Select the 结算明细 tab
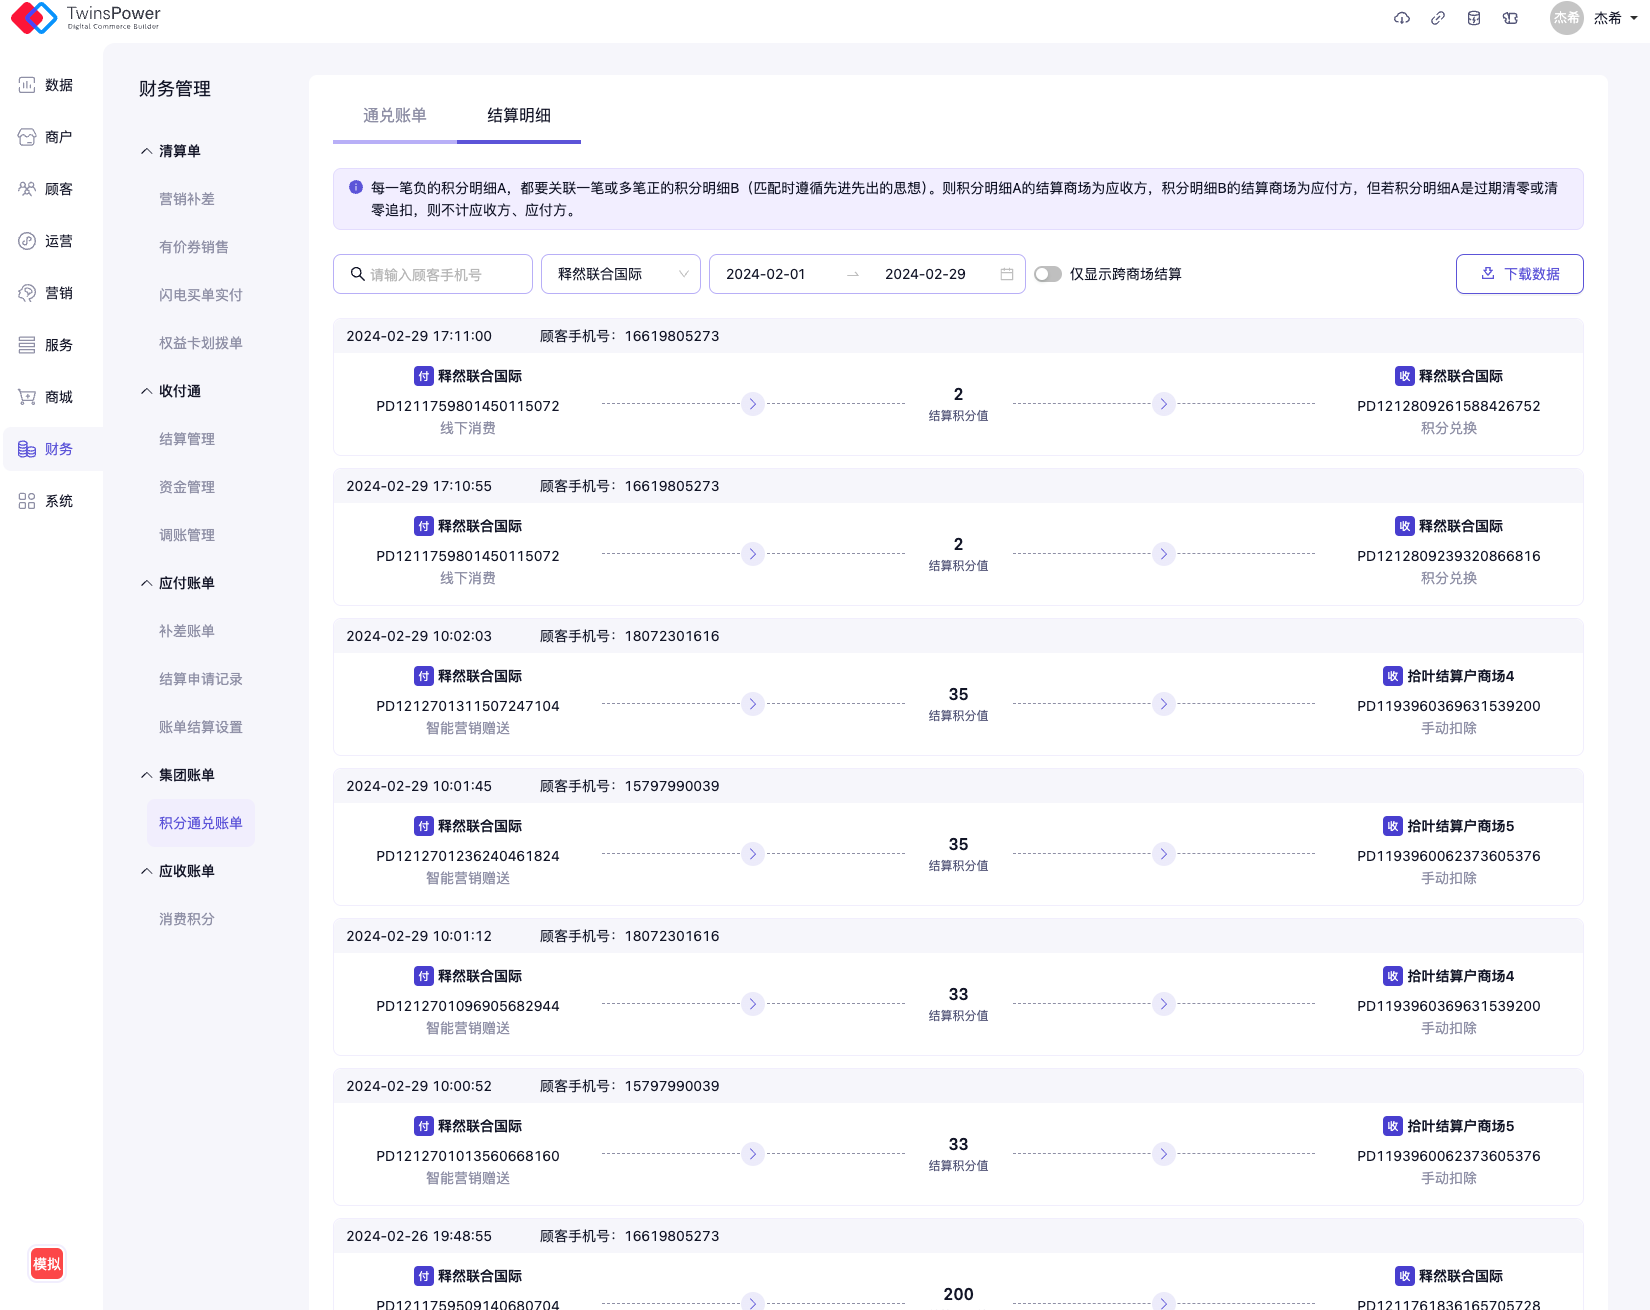The height and width of the screenshot is (1310, 1650). (x=518, y=116)
